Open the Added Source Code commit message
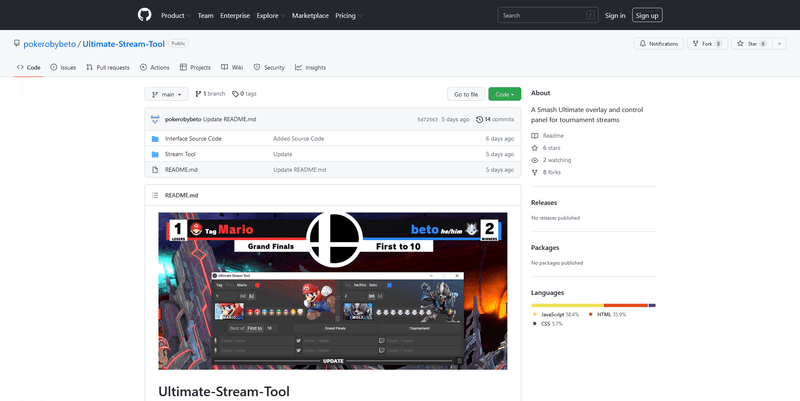800x401 pixels. 298,139
